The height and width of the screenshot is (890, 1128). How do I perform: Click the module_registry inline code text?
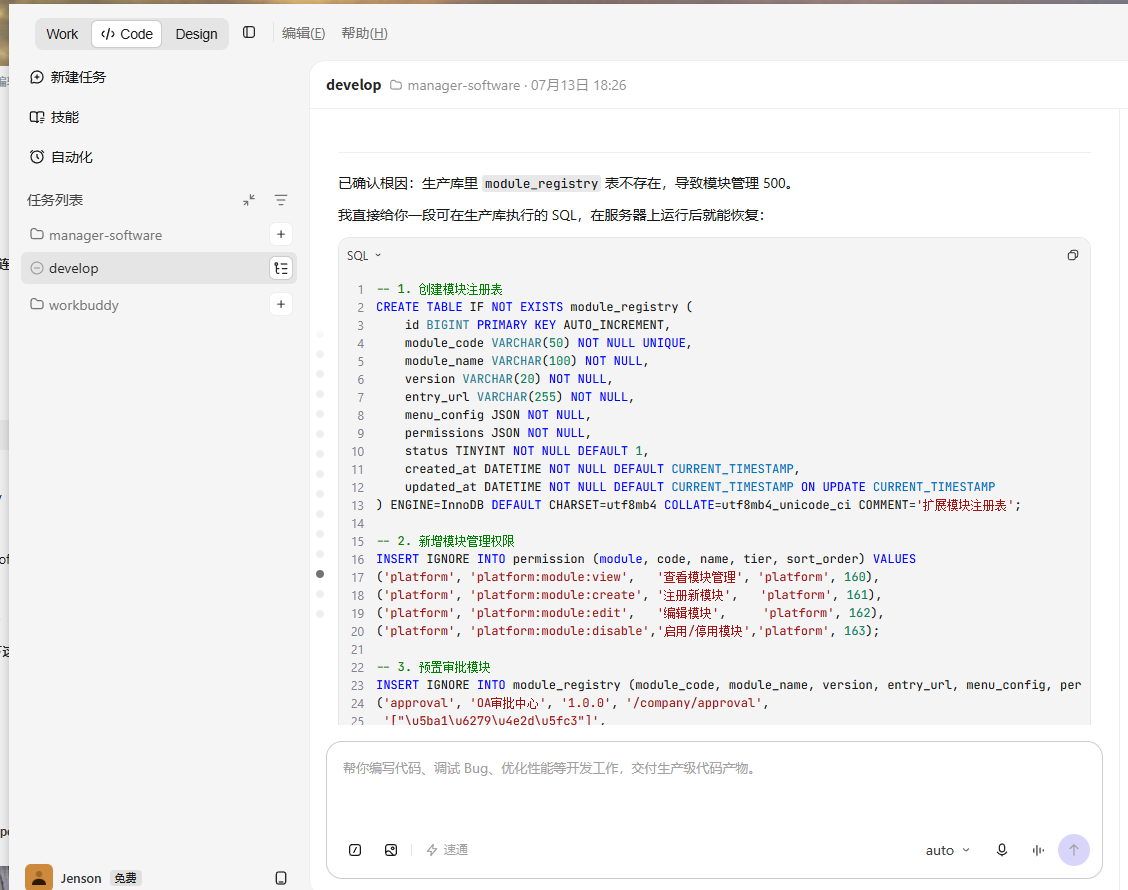(541, 183)
